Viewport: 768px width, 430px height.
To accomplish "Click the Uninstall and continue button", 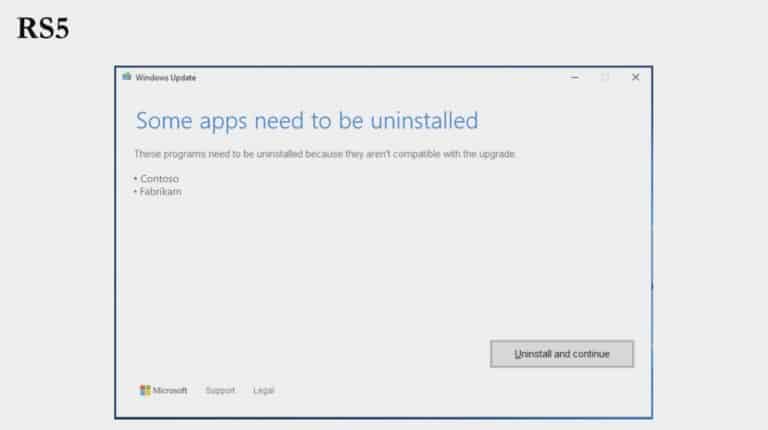I will [561, 354].
